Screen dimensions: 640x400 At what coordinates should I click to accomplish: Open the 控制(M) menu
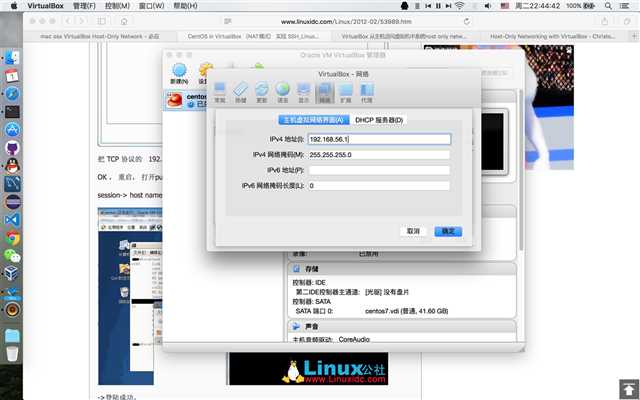coord(118,6)
